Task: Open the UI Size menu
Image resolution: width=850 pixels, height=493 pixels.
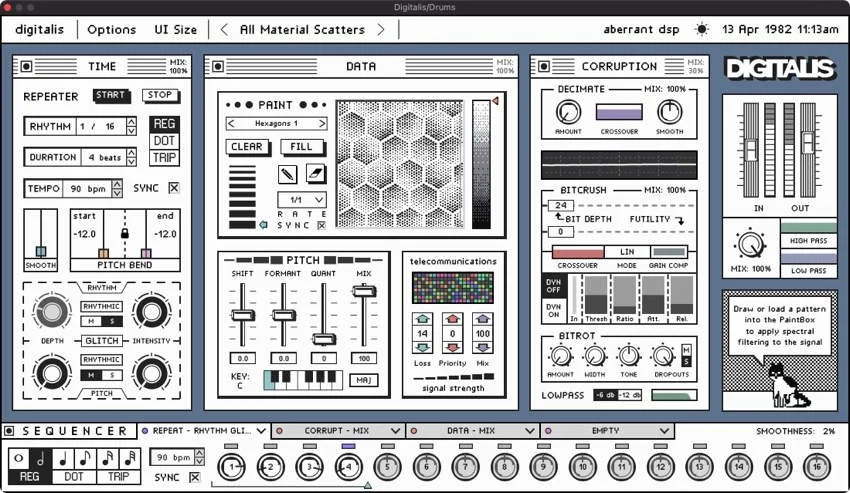Action: (176, 29)
